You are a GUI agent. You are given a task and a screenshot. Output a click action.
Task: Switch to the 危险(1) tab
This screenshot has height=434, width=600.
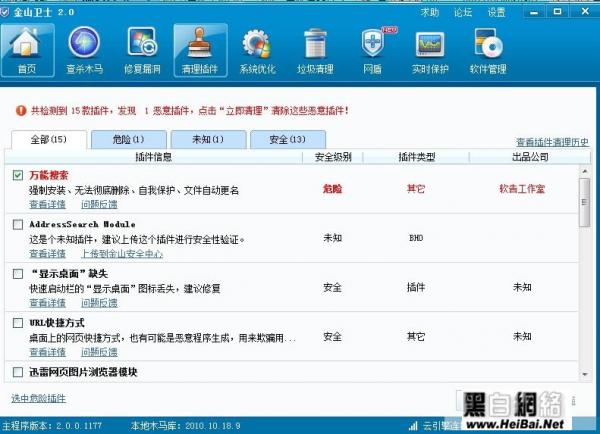point(129,140)
